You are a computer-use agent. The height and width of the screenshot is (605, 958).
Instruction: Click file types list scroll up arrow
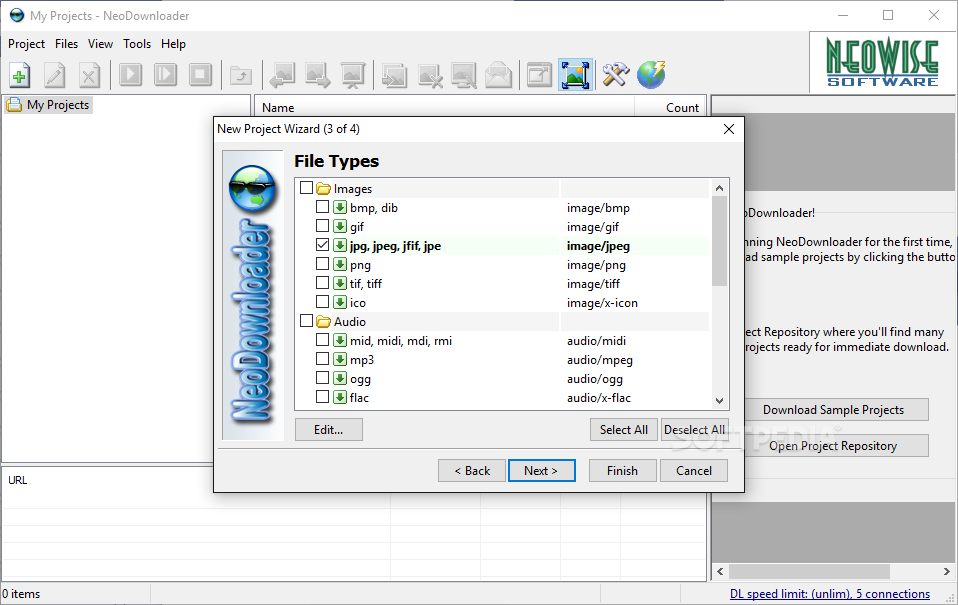coord(720,188)
